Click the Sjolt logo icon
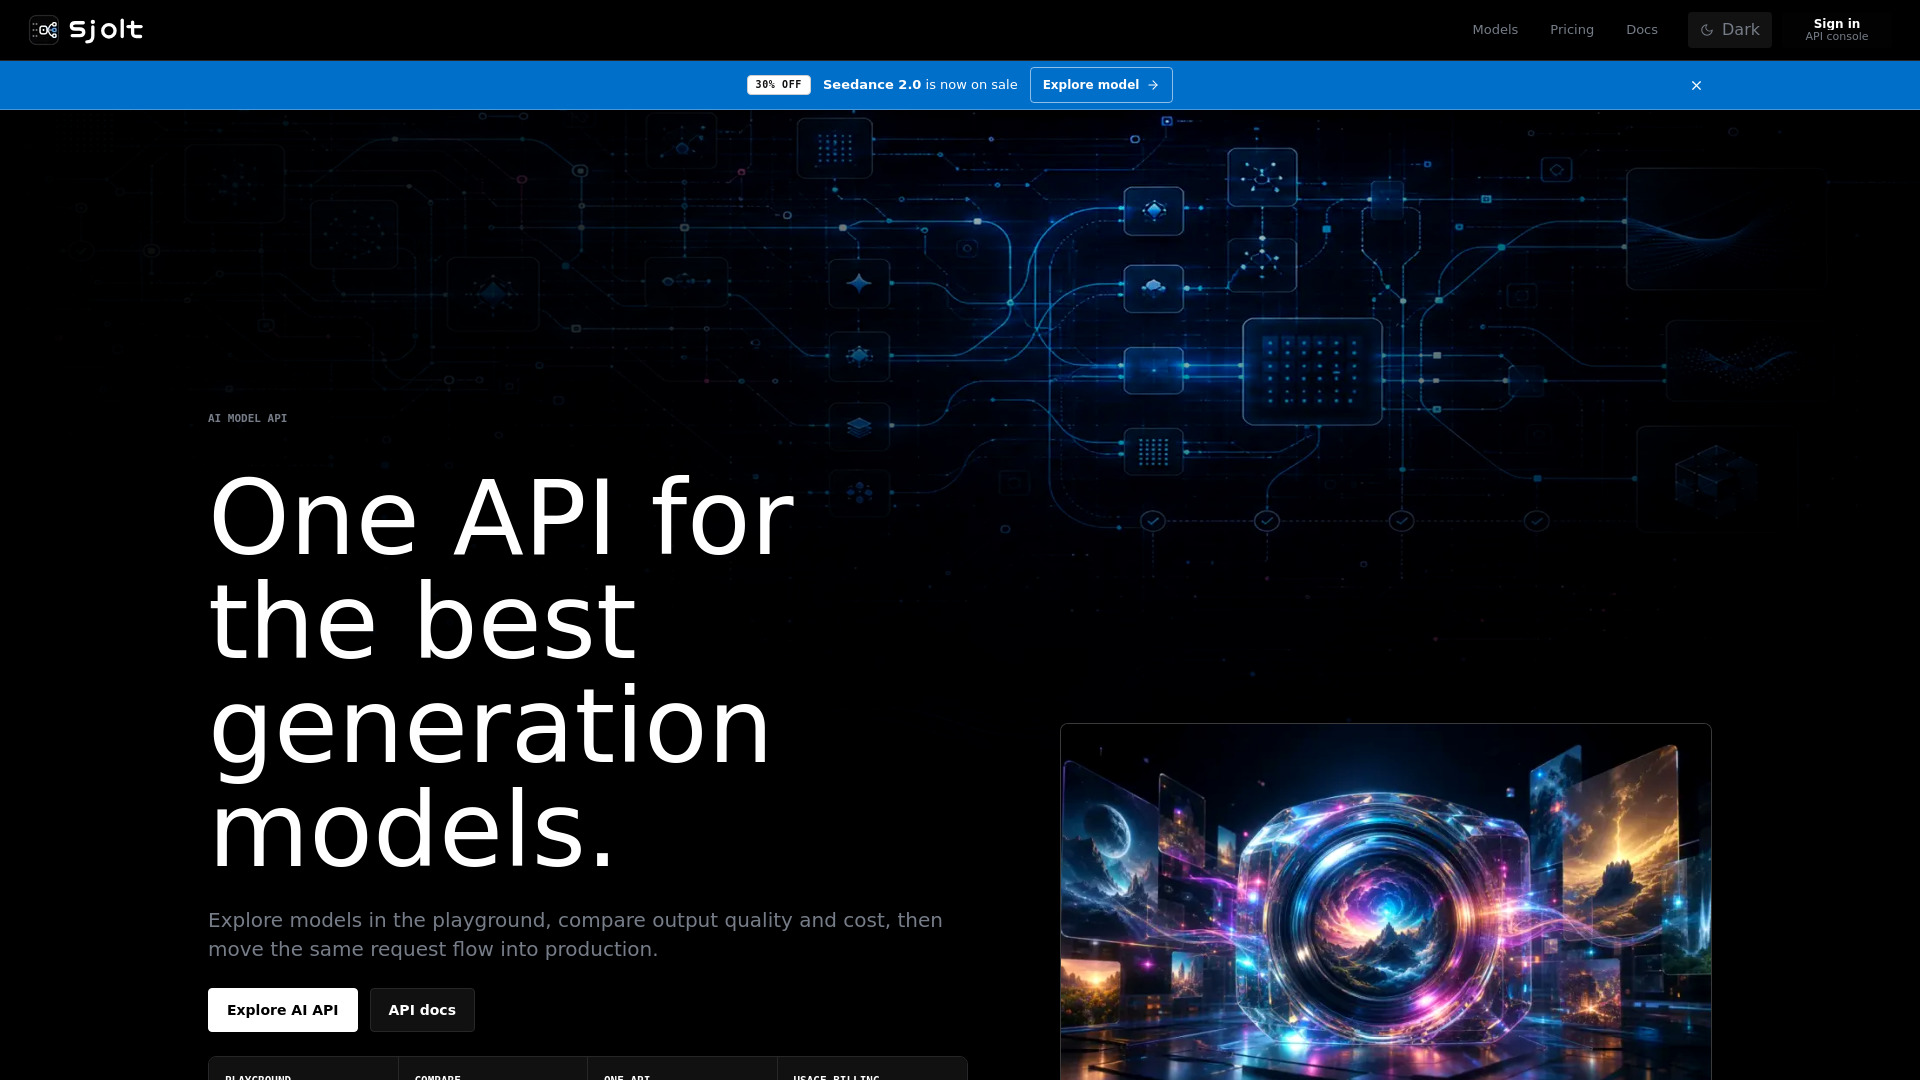Viewport: 1920px width, 1080px height. coord(44,30)
